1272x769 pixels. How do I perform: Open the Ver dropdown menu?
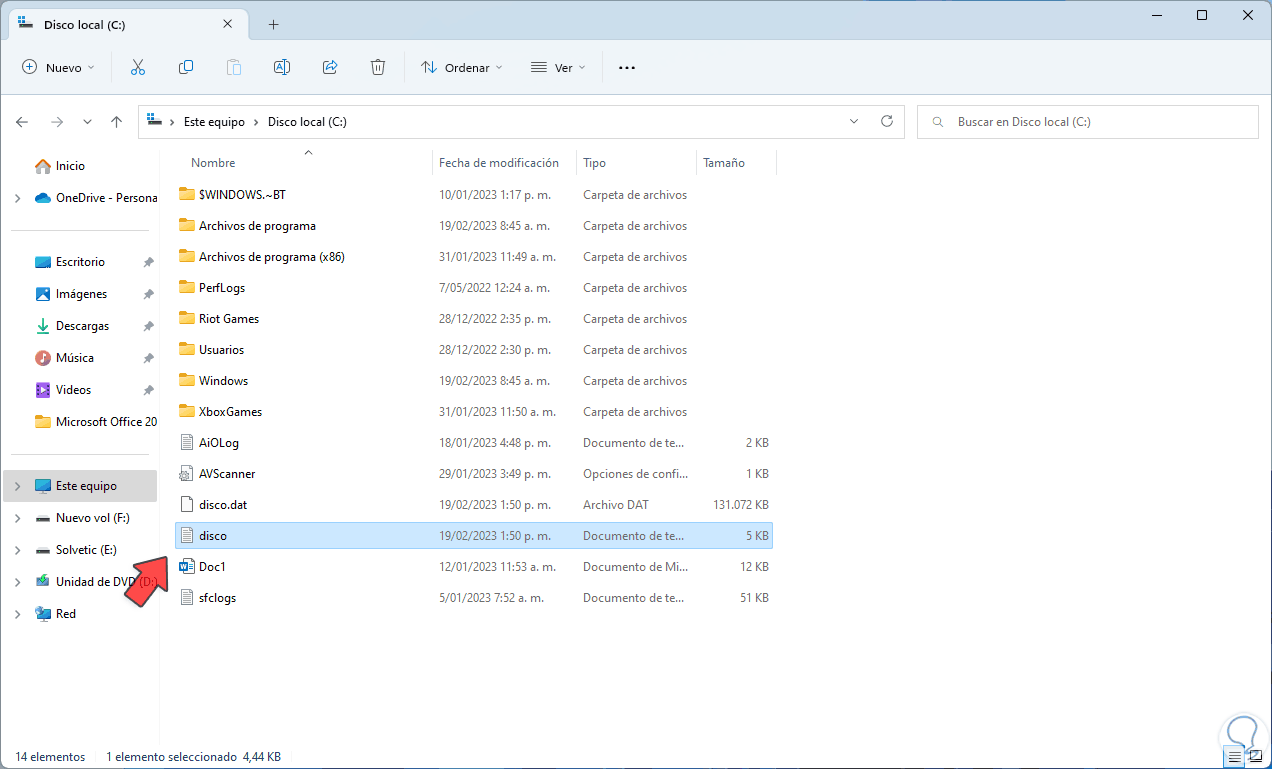pos(558,67)
